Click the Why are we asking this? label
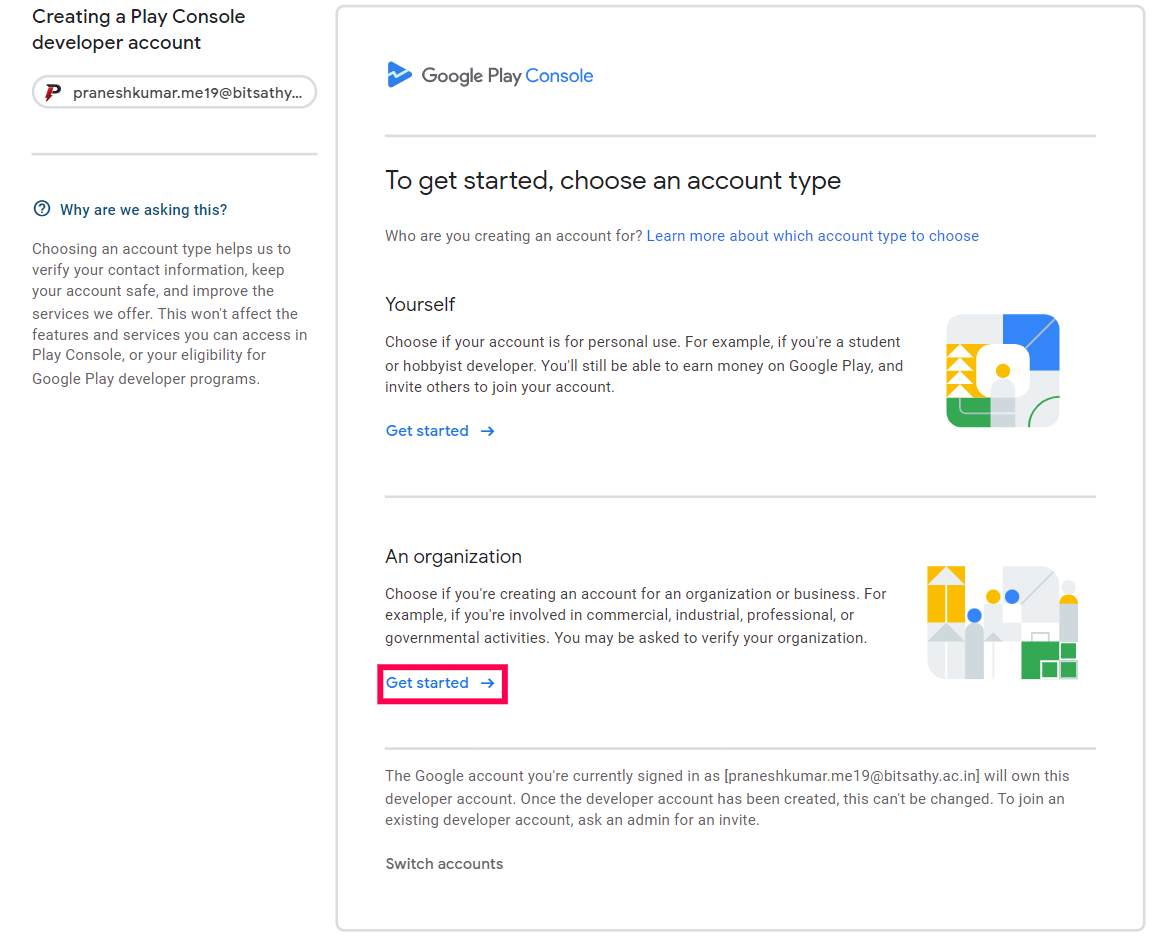1155x943 pixels. pos(143,210)
